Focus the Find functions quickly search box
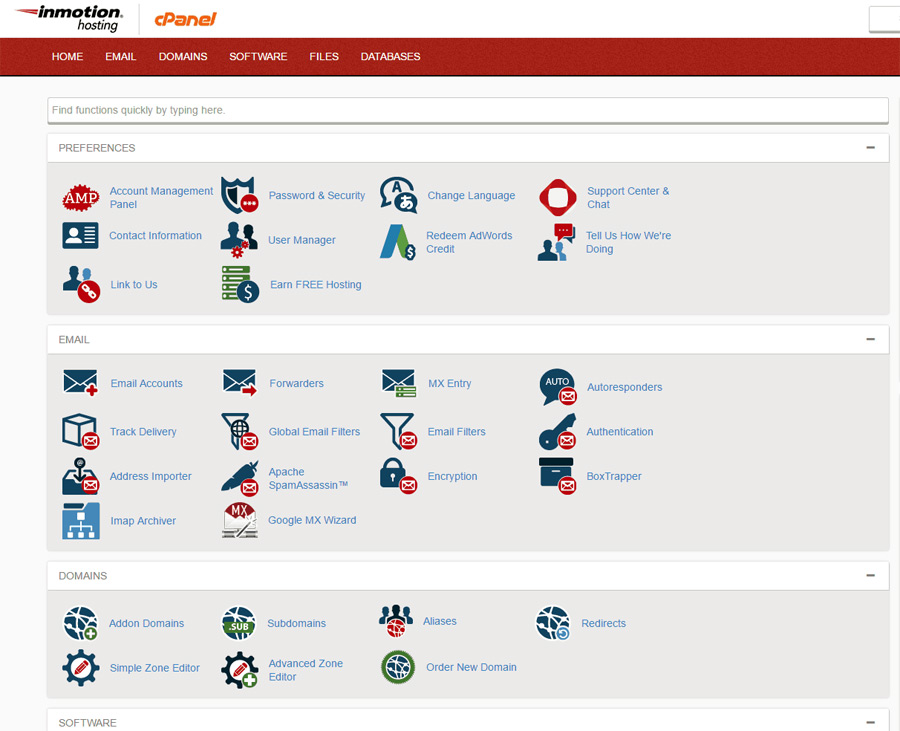This screenshot has width=900, height=731. [x=467, y=110]
